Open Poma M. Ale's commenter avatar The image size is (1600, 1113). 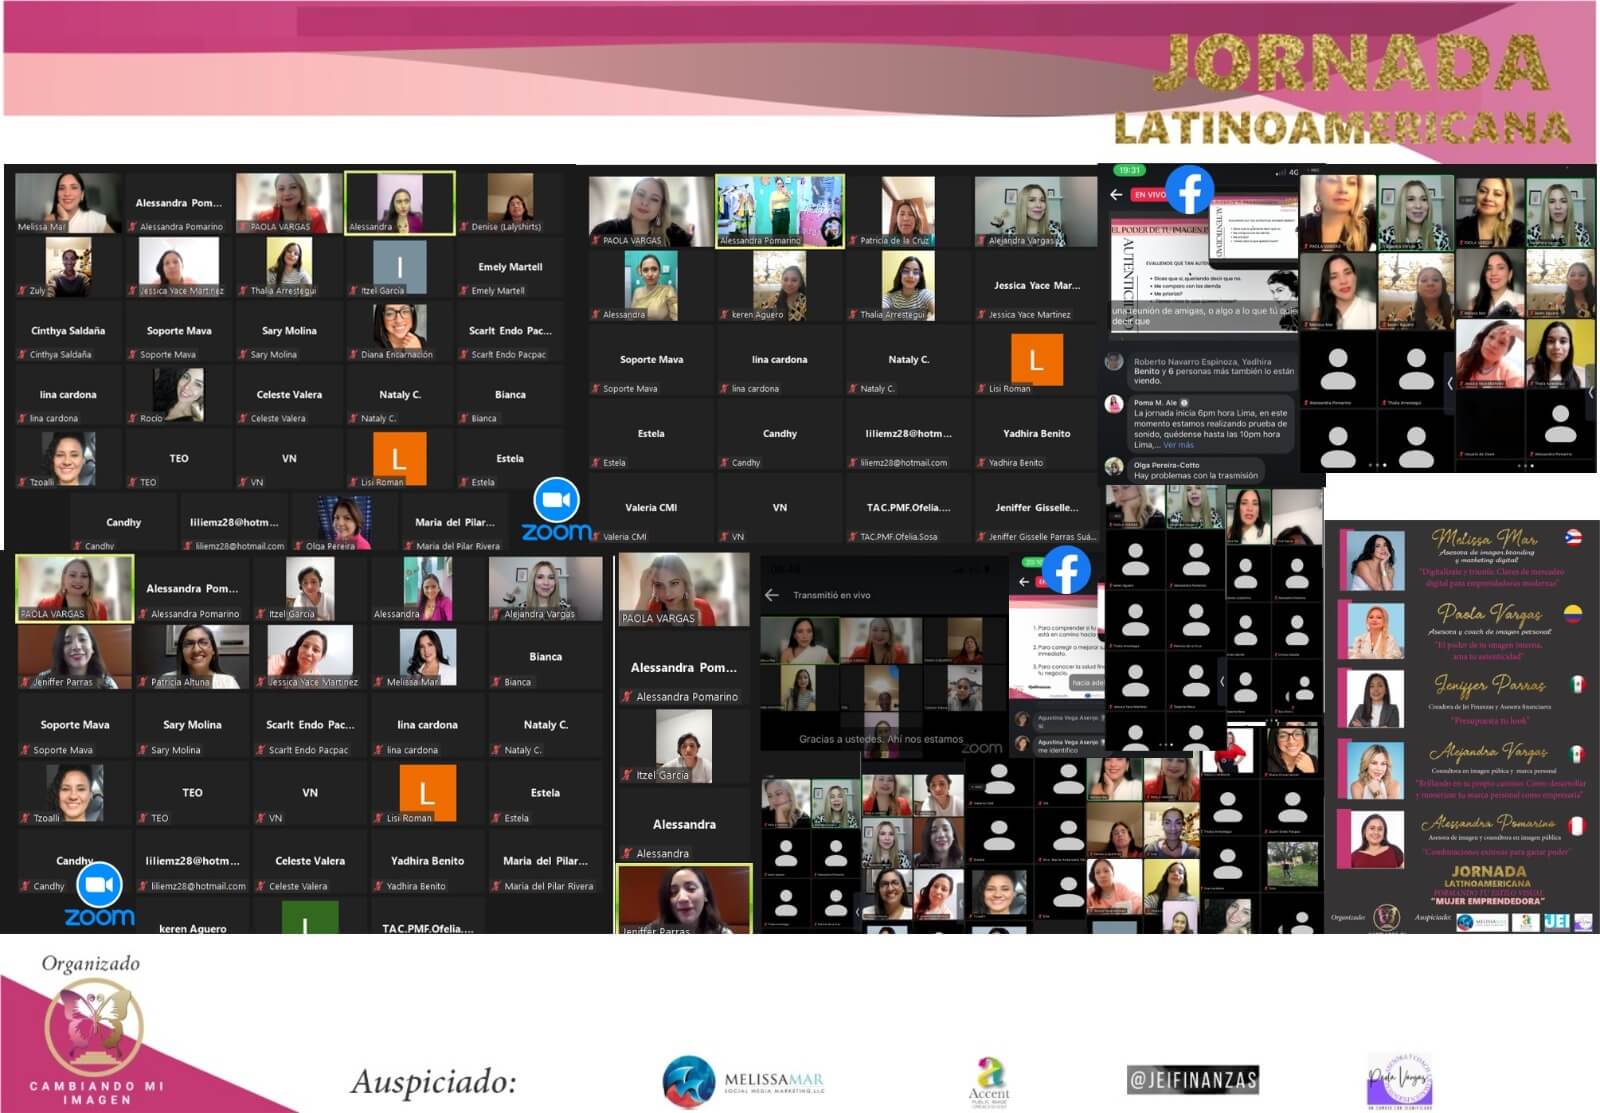tap(1113, 403)
